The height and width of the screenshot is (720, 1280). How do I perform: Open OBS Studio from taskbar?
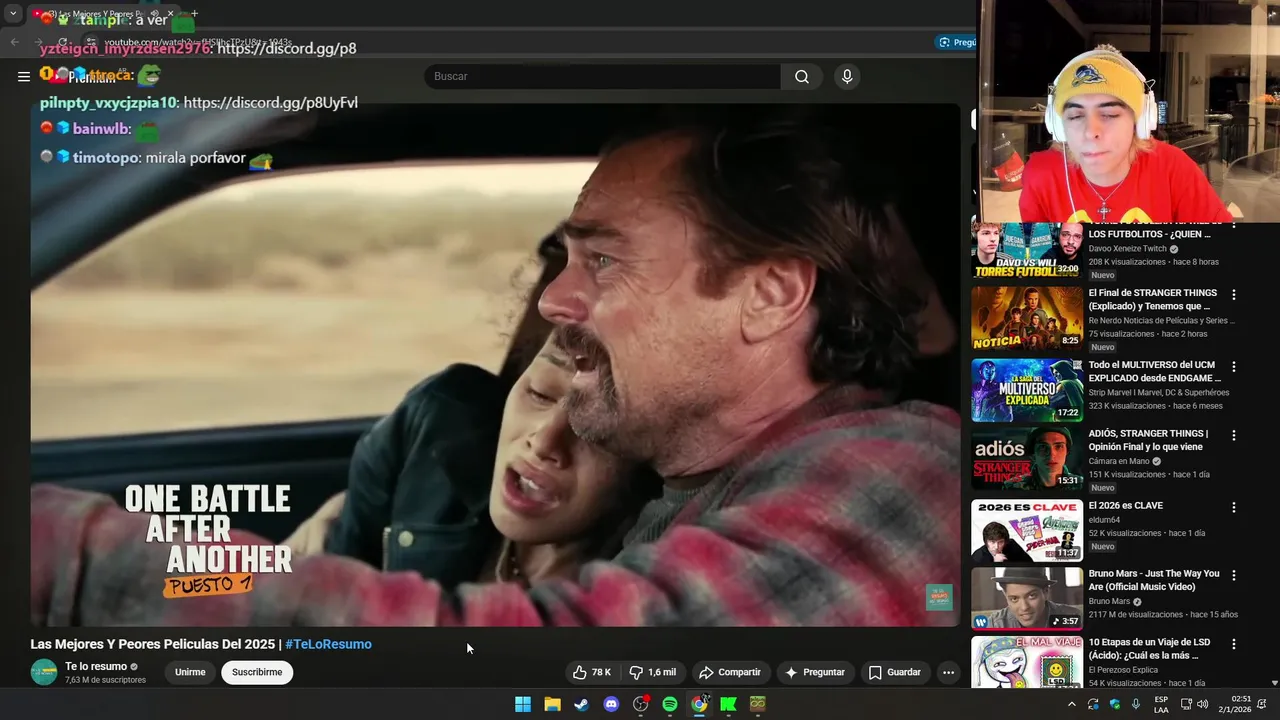click(640, 704)
